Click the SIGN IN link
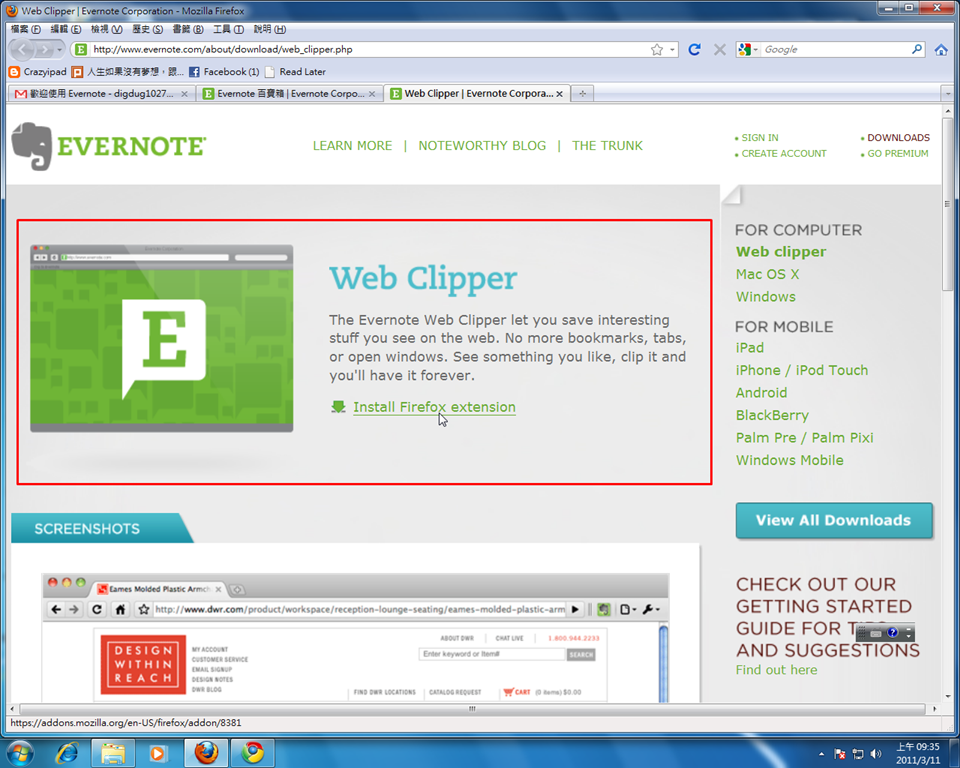The image size is (960, 768). [760, 138]
